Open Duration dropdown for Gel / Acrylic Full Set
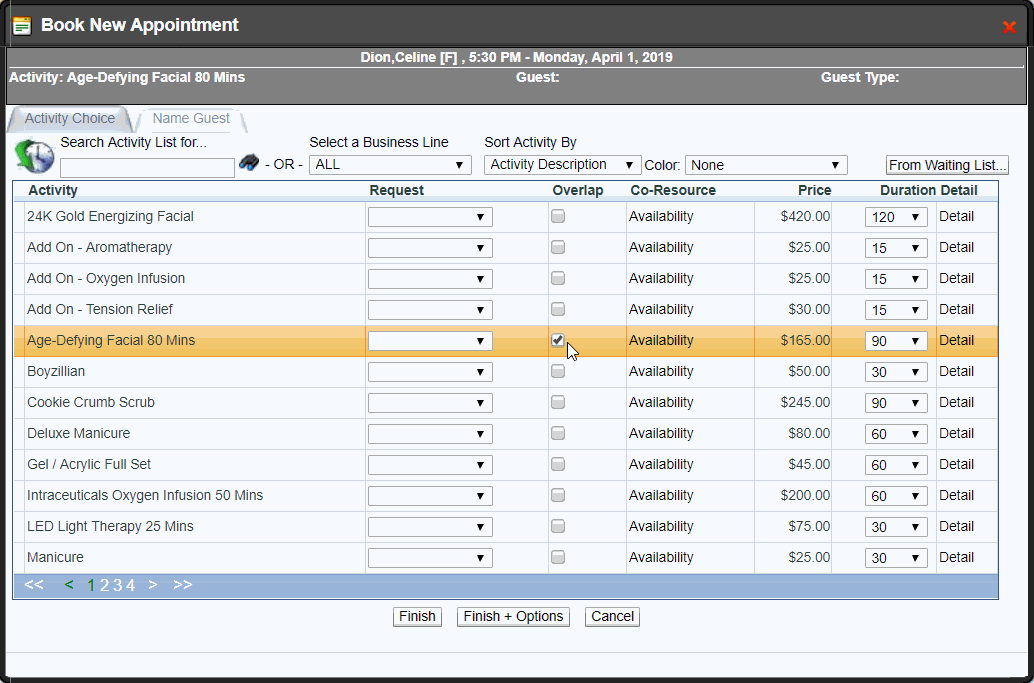This screenshot has width=1034, height=683. pyautogui.click(x=896, y=465)
